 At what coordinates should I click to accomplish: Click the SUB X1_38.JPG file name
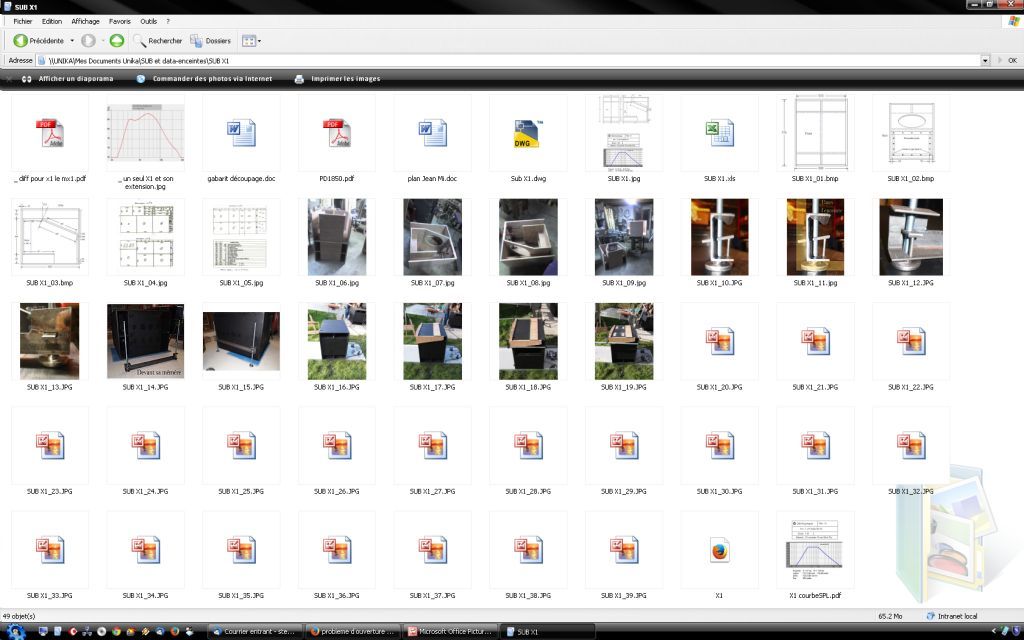click(x=528, y=596)
